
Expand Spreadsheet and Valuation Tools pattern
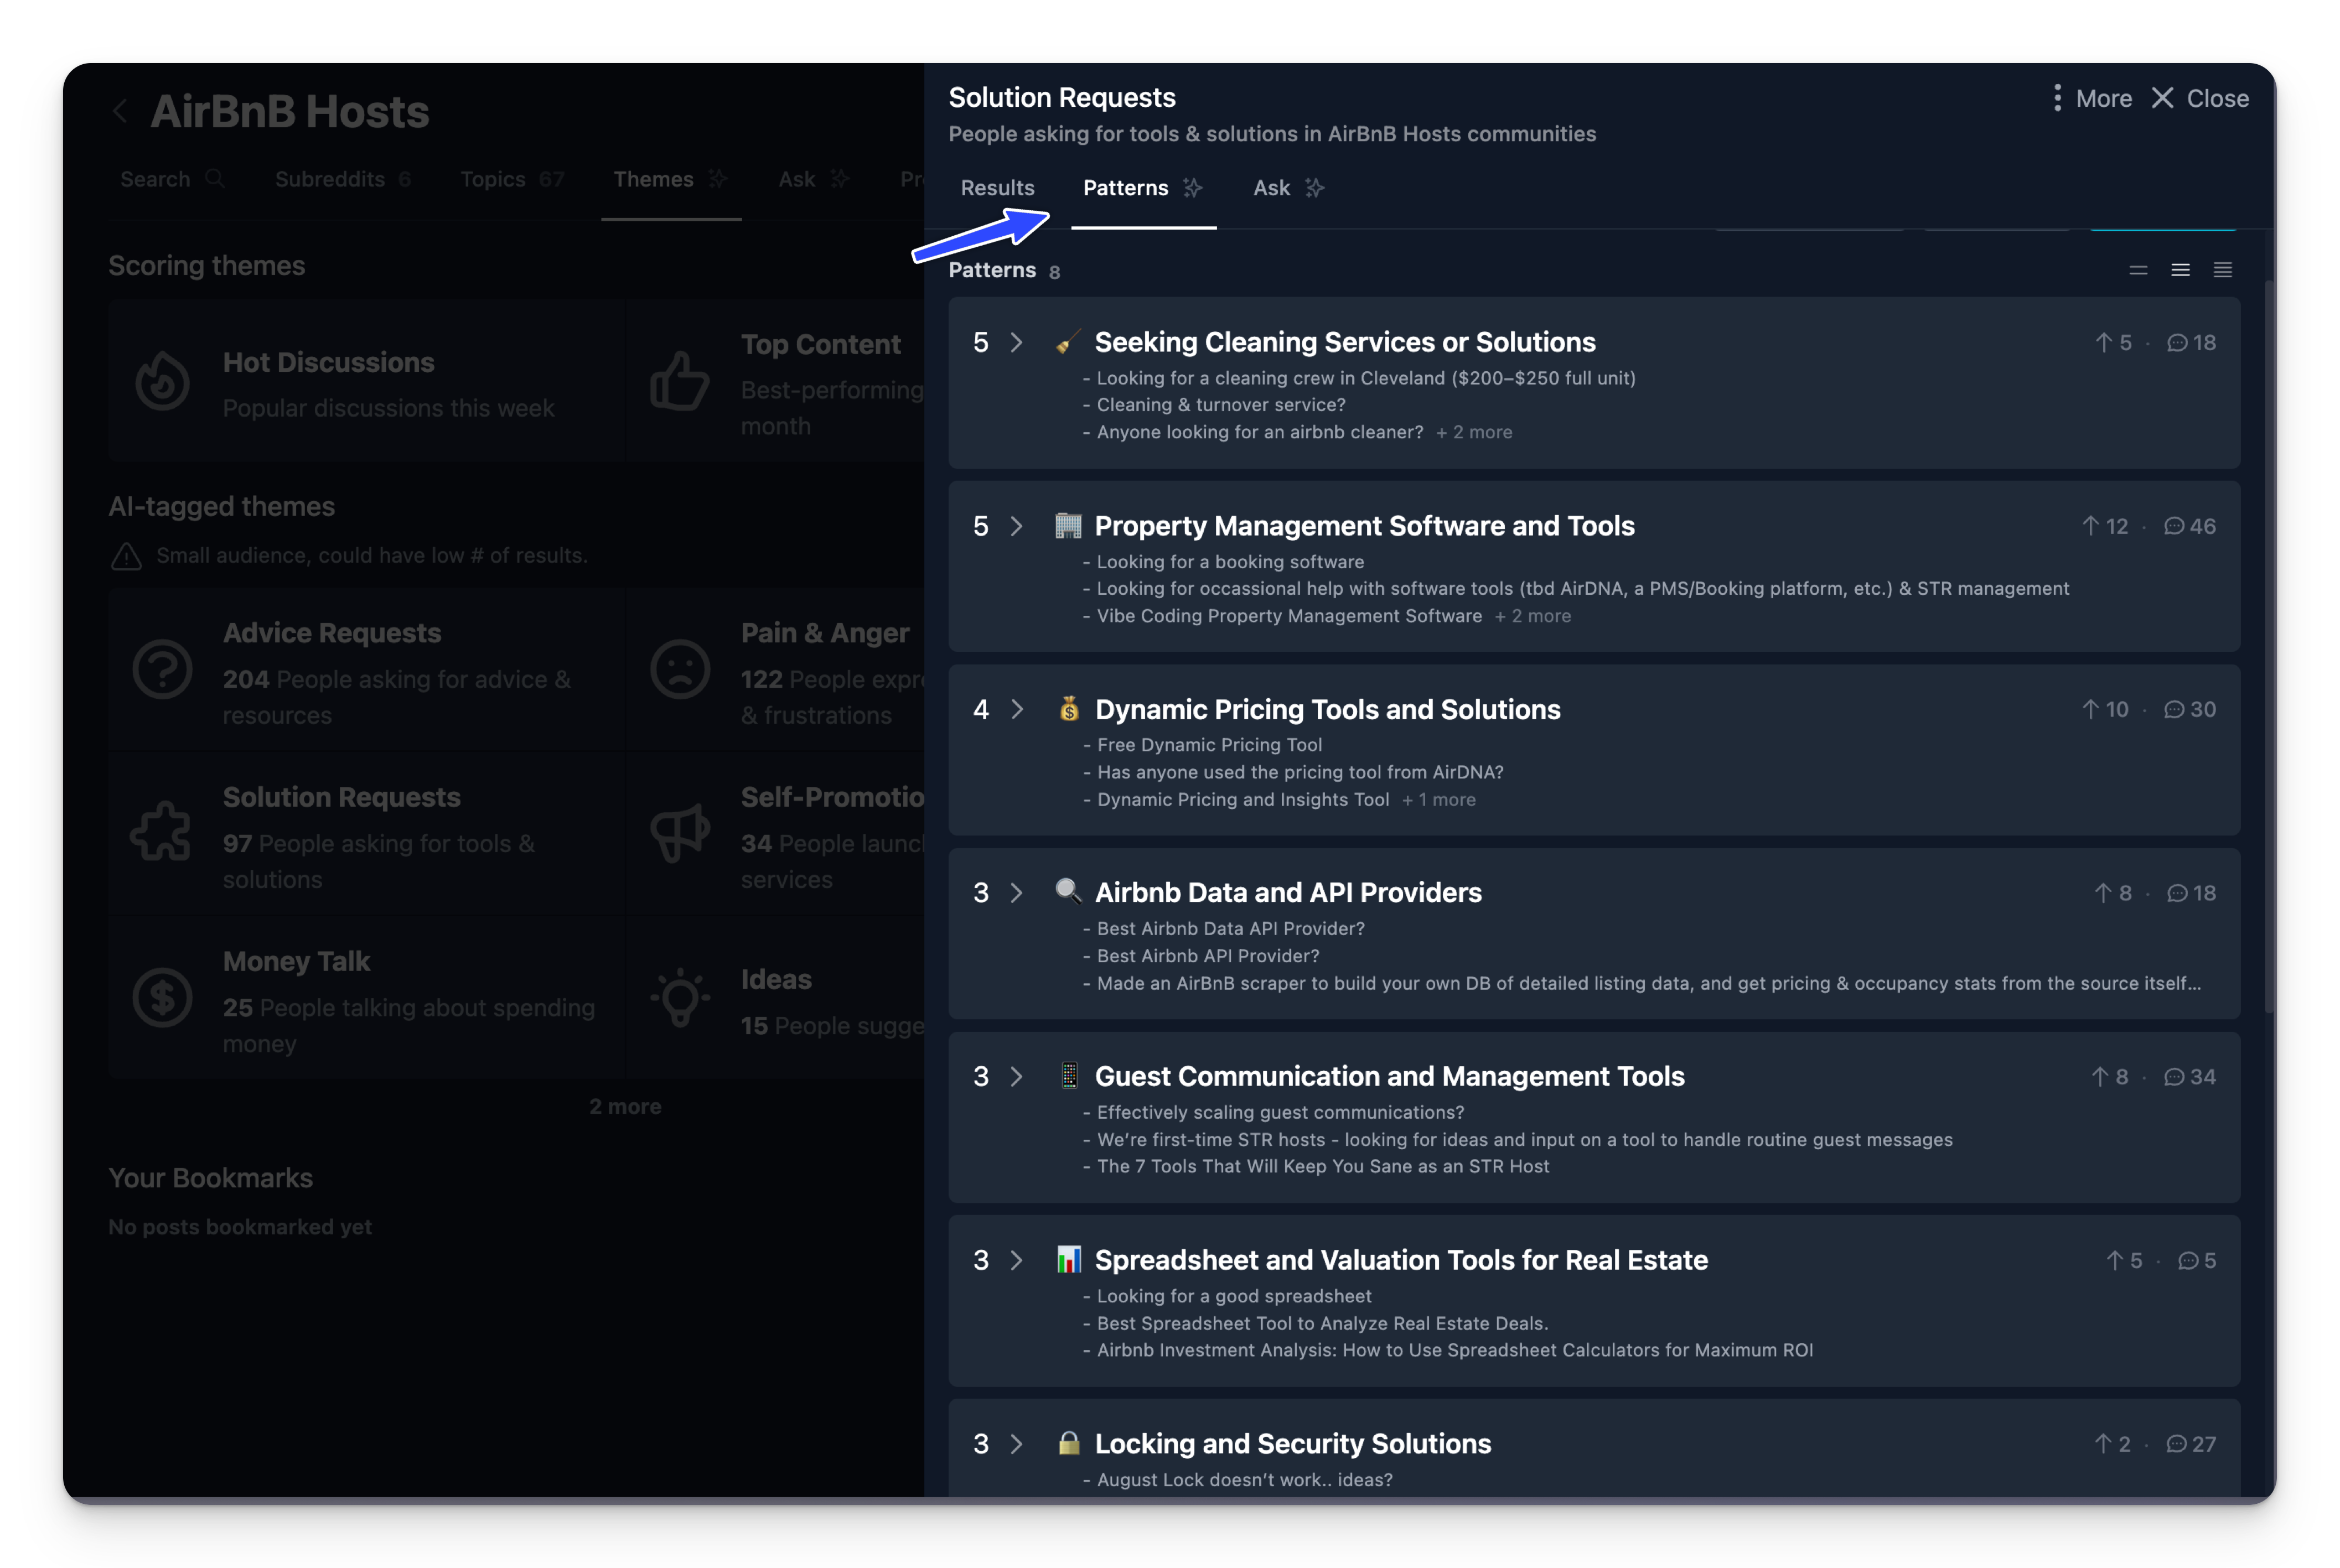(1017, 1260)
